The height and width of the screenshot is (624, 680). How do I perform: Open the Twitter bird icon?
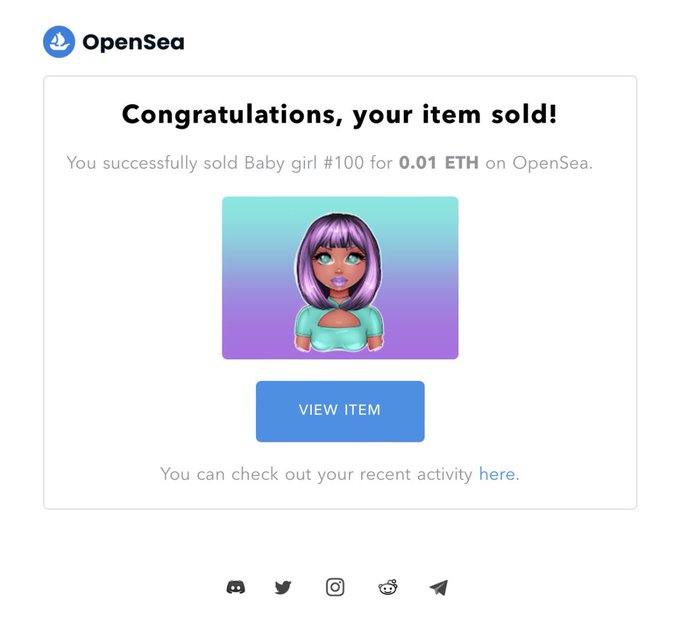pyautogui.click(x=283, y=588)
